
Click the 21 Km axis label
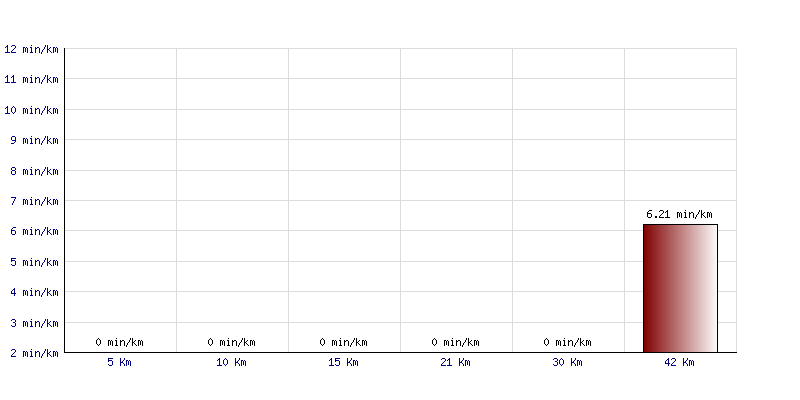455,363
